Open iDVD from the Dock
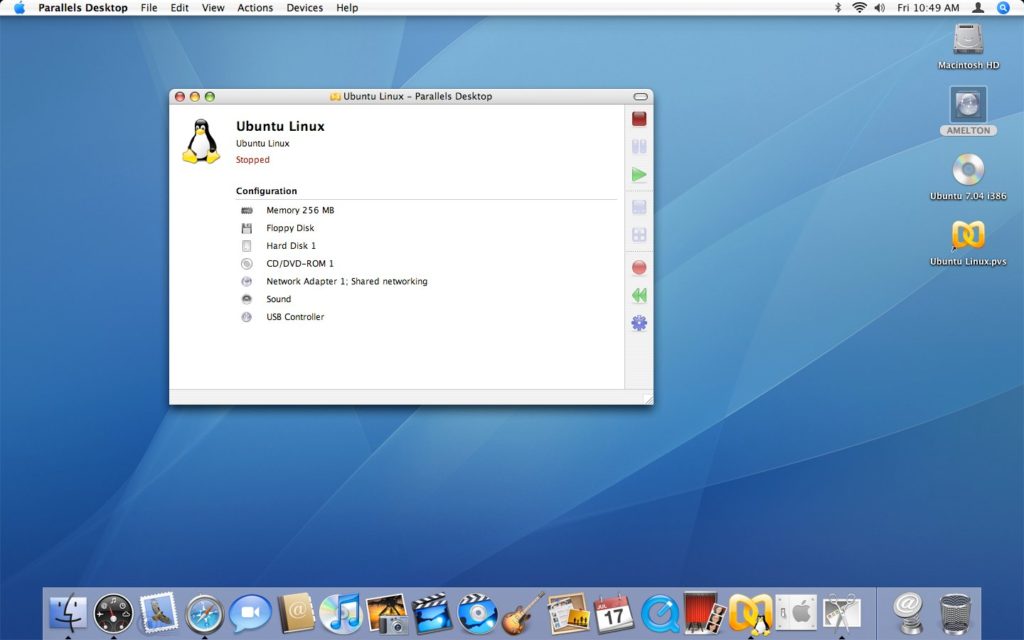This screenshot has width=1024, height=640. (477, 613)
